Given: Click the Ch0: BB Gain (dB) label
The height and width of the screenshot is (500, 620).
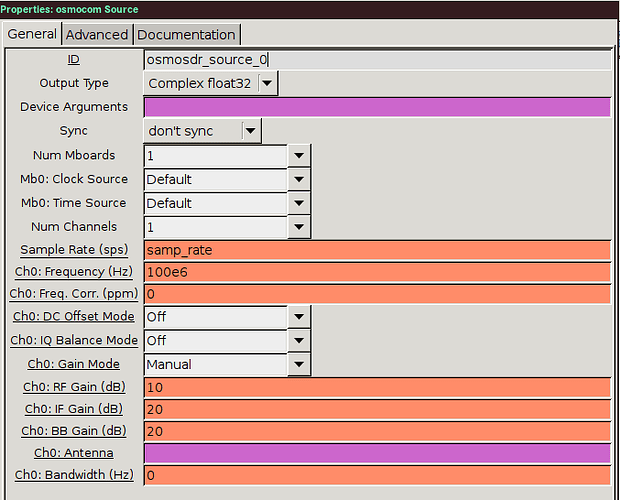Looking at the screenshot, I should tap(74, 431).
